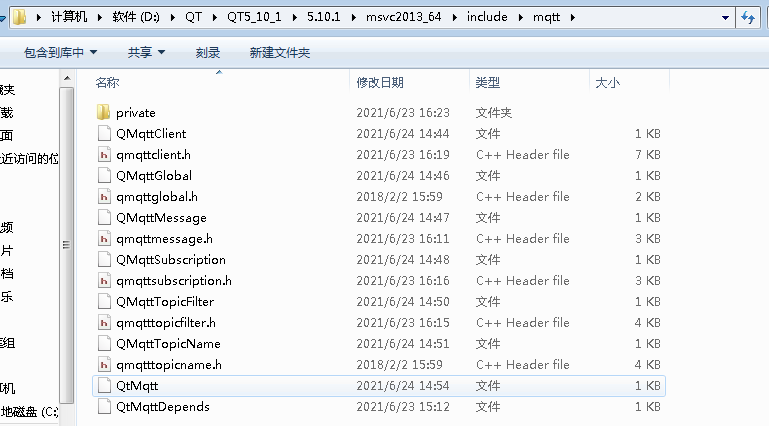Click the navigation pane scroll up arrow
Screen dimensions: 769x426
click(x=67, y=78)
